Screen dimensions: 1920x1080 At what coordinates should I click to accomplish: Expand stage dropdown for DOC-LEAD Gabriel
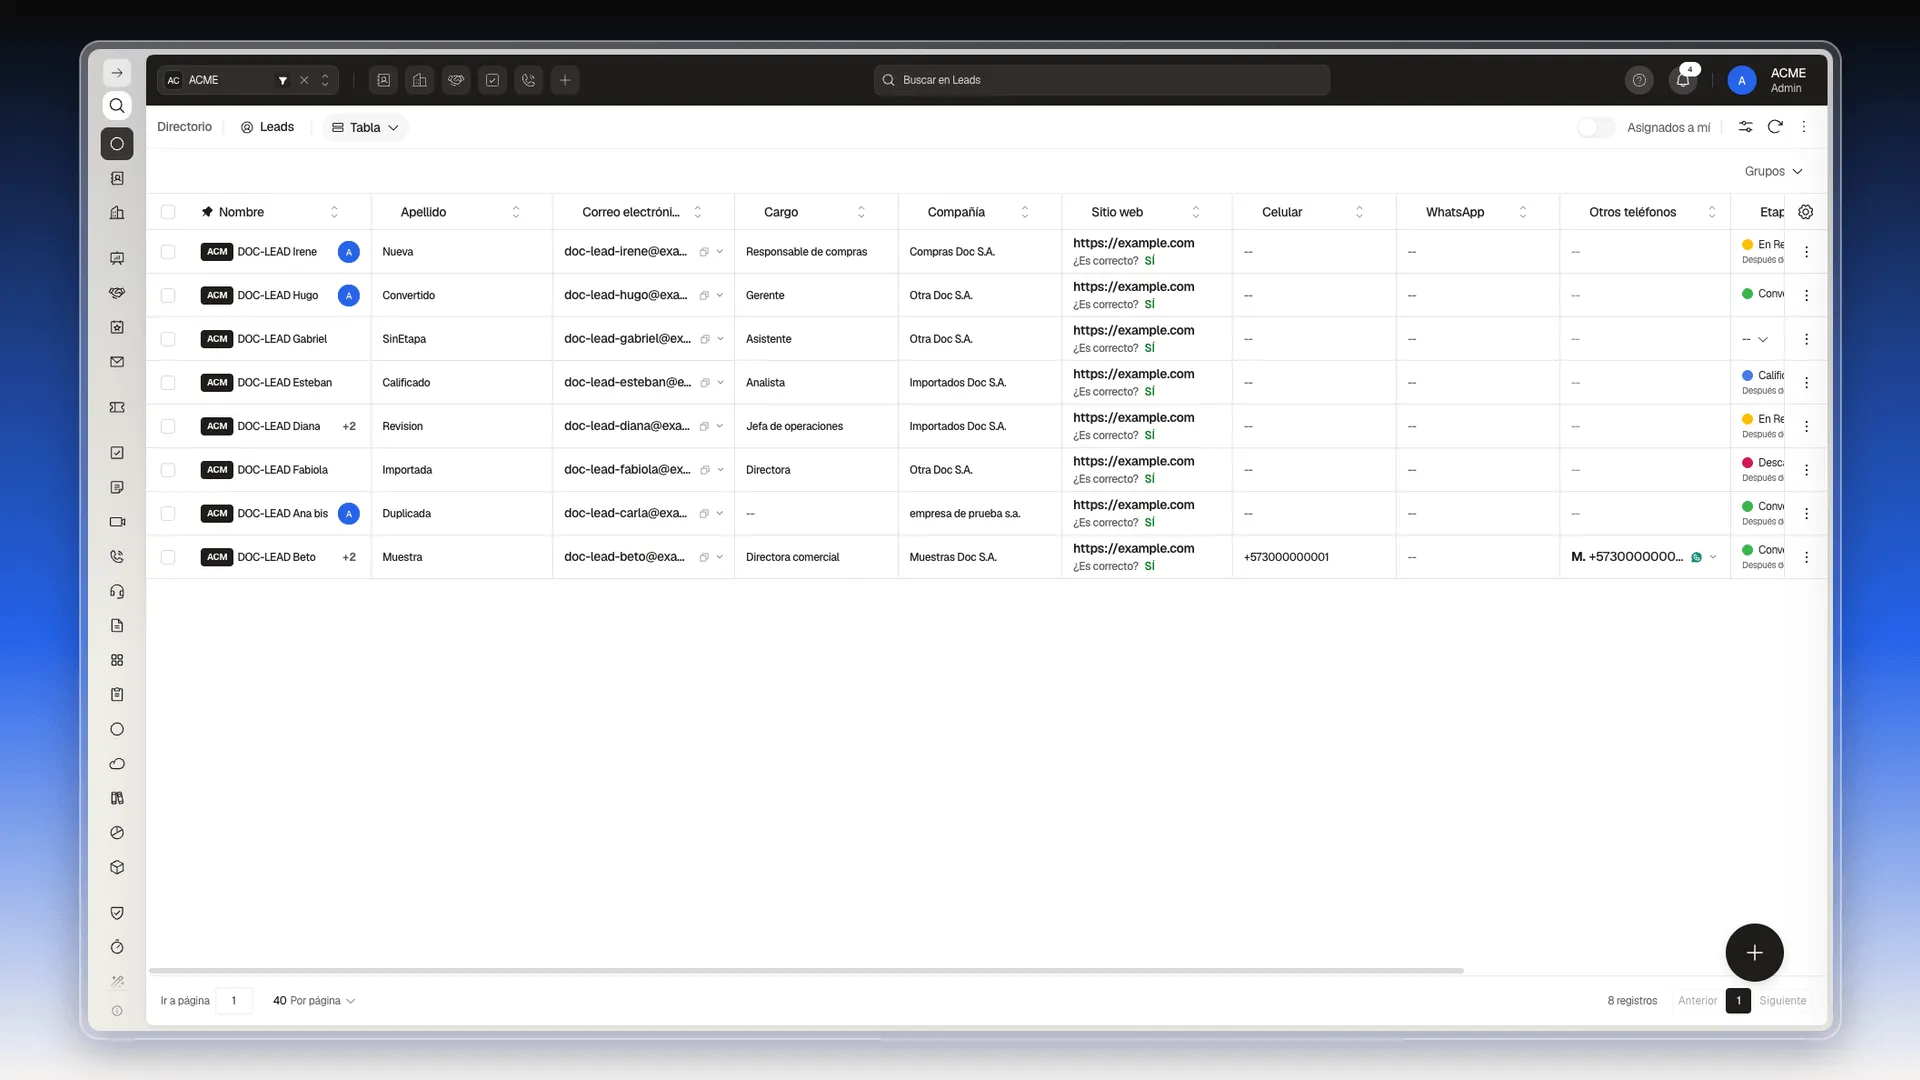coord(1763,340)
